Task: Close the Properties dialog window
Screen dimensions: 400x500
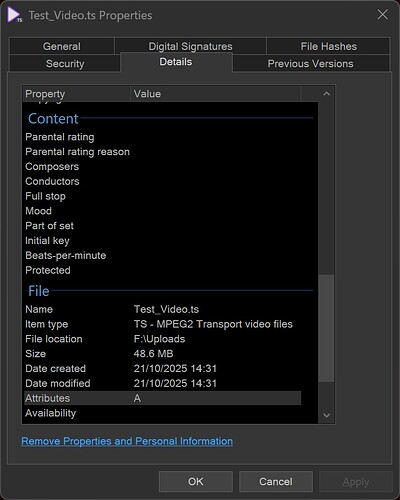Action: pos(382,15)
